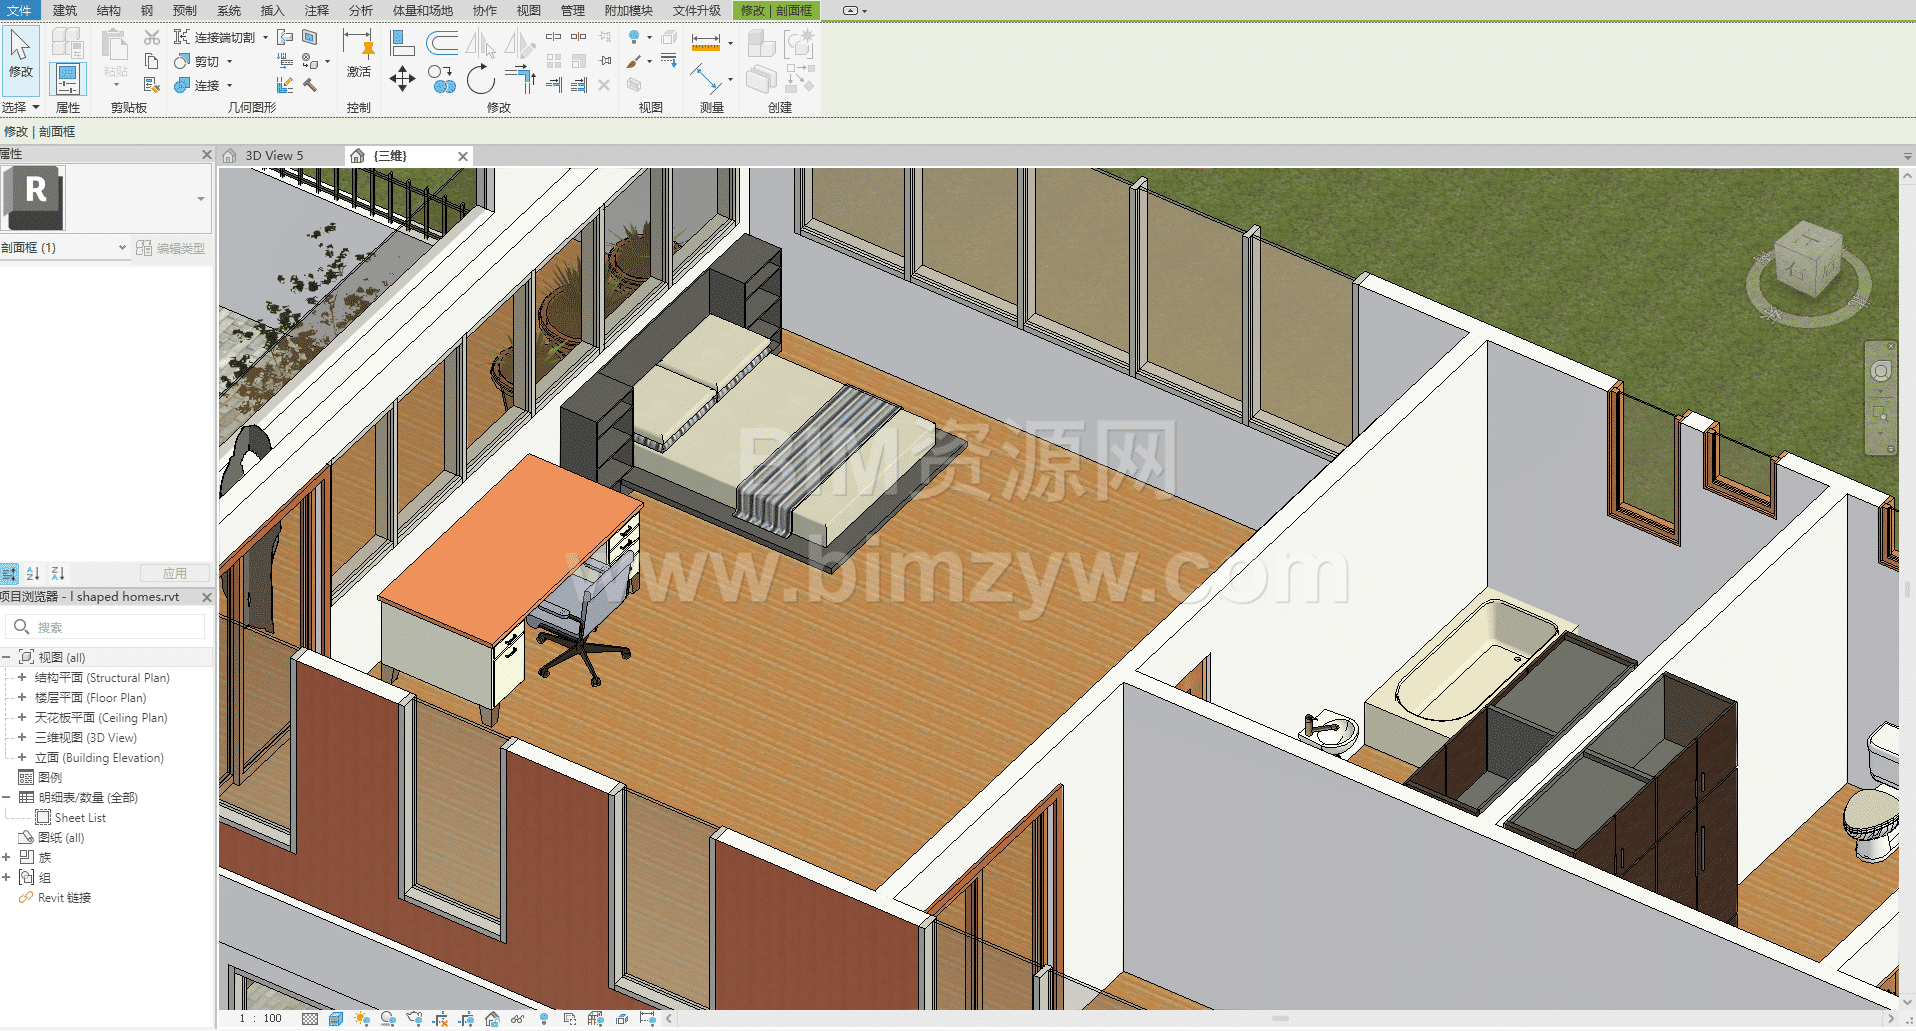This screenshot has height=1031, width=1916.
Task: Click the 编辑类型 edit type button
Action: pos(171,248)
